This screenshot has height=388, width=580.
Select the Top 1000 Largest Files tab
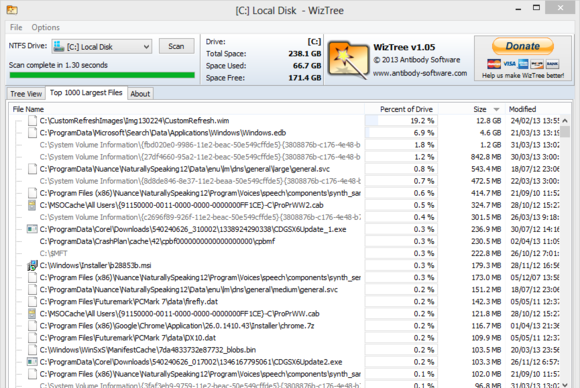[86, 92]
